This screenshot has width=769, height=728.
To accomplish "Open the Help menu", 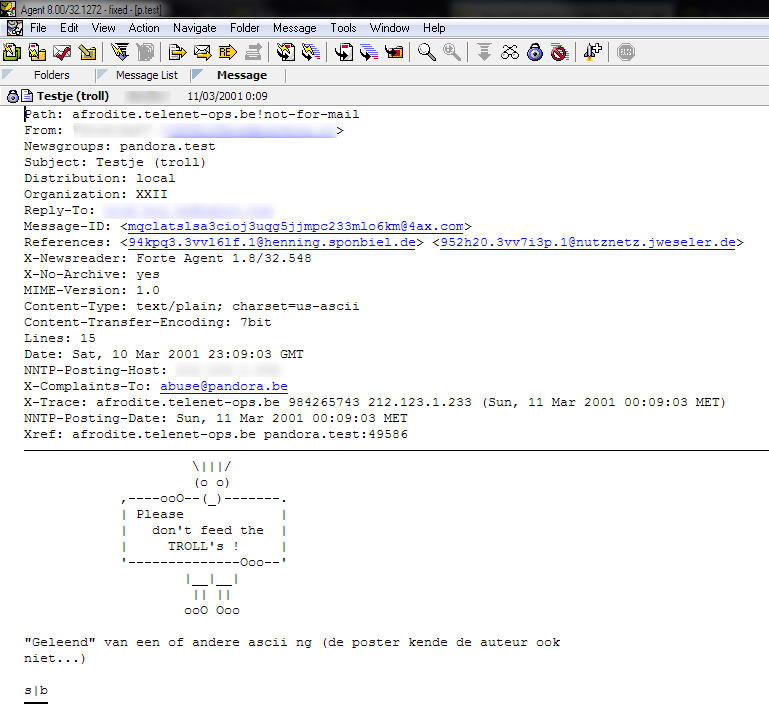I will pos(434,28).
